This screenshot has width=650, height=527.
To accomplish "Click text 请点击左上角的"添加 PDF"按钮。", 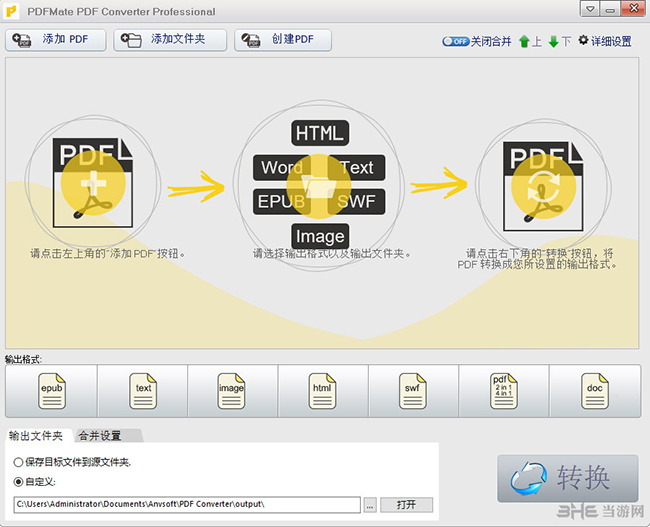I will click(108, 253).
